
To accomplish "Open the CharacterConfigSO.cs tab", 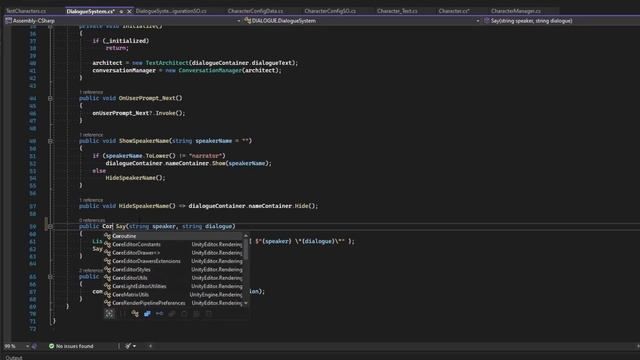I will 330,11.
